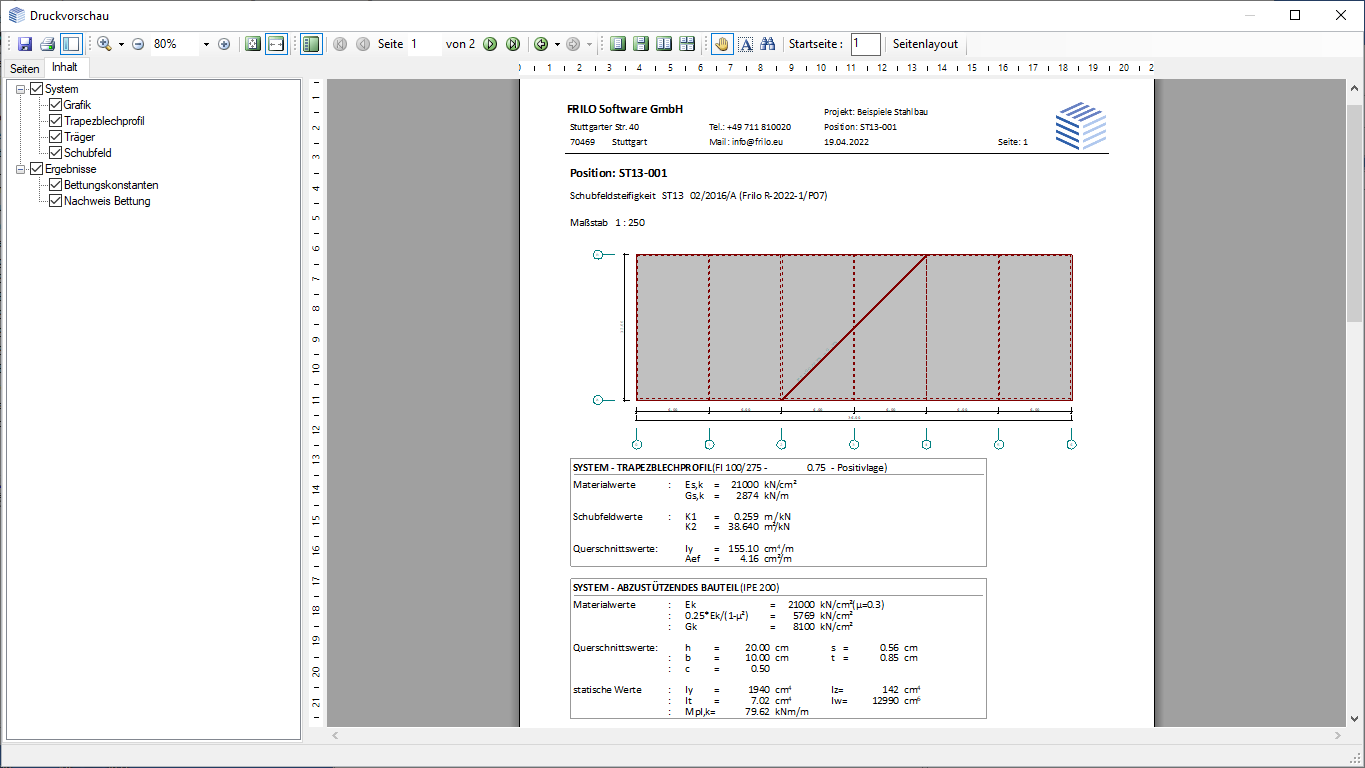Click the fit whole page icon
Screen dimensions: 1365x768
click(x=253, y=44)
